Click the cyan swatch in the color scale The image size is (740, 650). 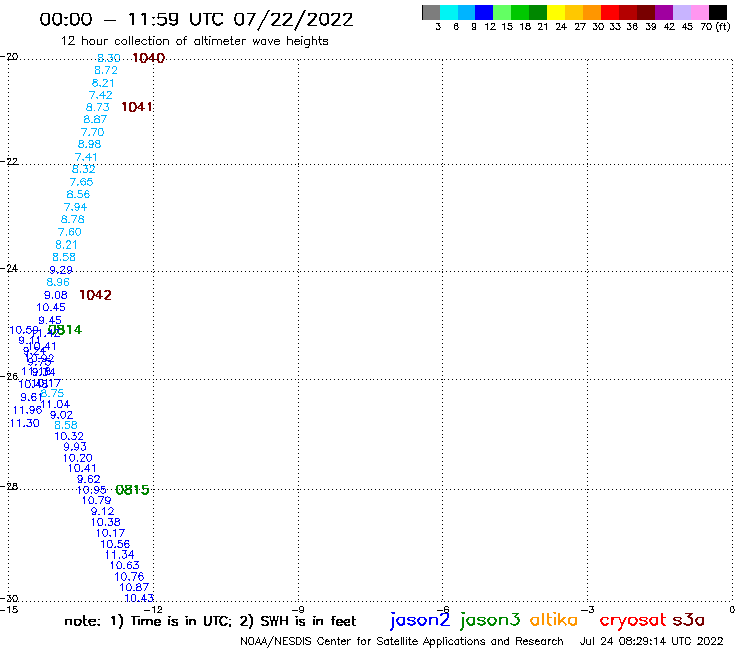pyautogui.click(x=448, y=13)
